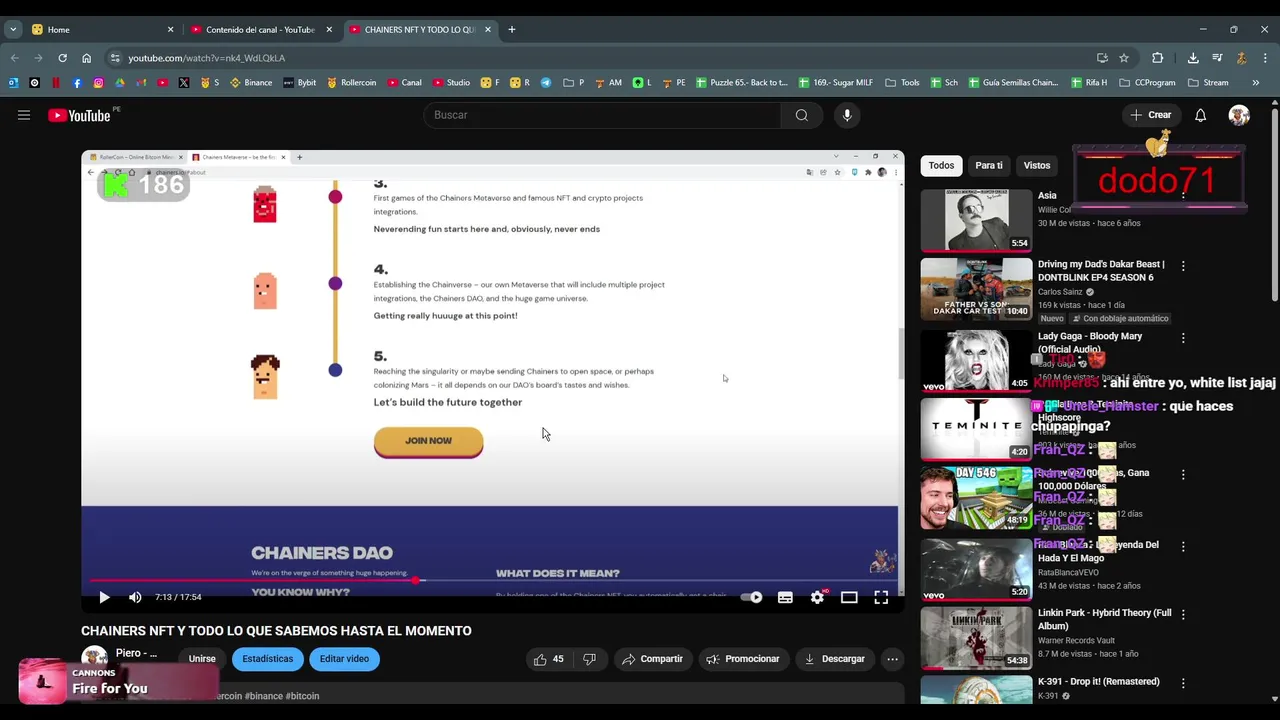The height and width of the screenshot is (720, 1280).
Task: Toggle autoplay switch in player
Action: 751,597
